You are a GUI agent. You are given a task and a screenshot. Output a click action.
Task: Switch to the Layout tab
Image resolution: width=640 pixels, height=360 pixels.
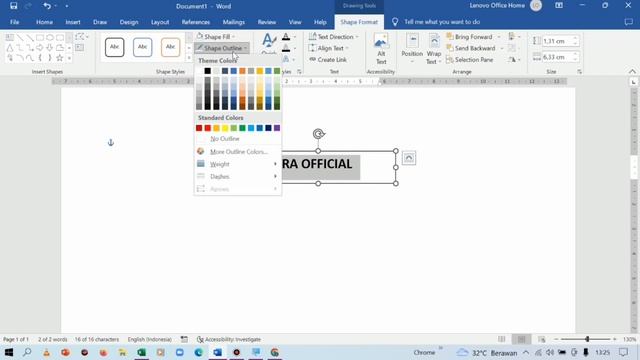(x=160, y=22)
